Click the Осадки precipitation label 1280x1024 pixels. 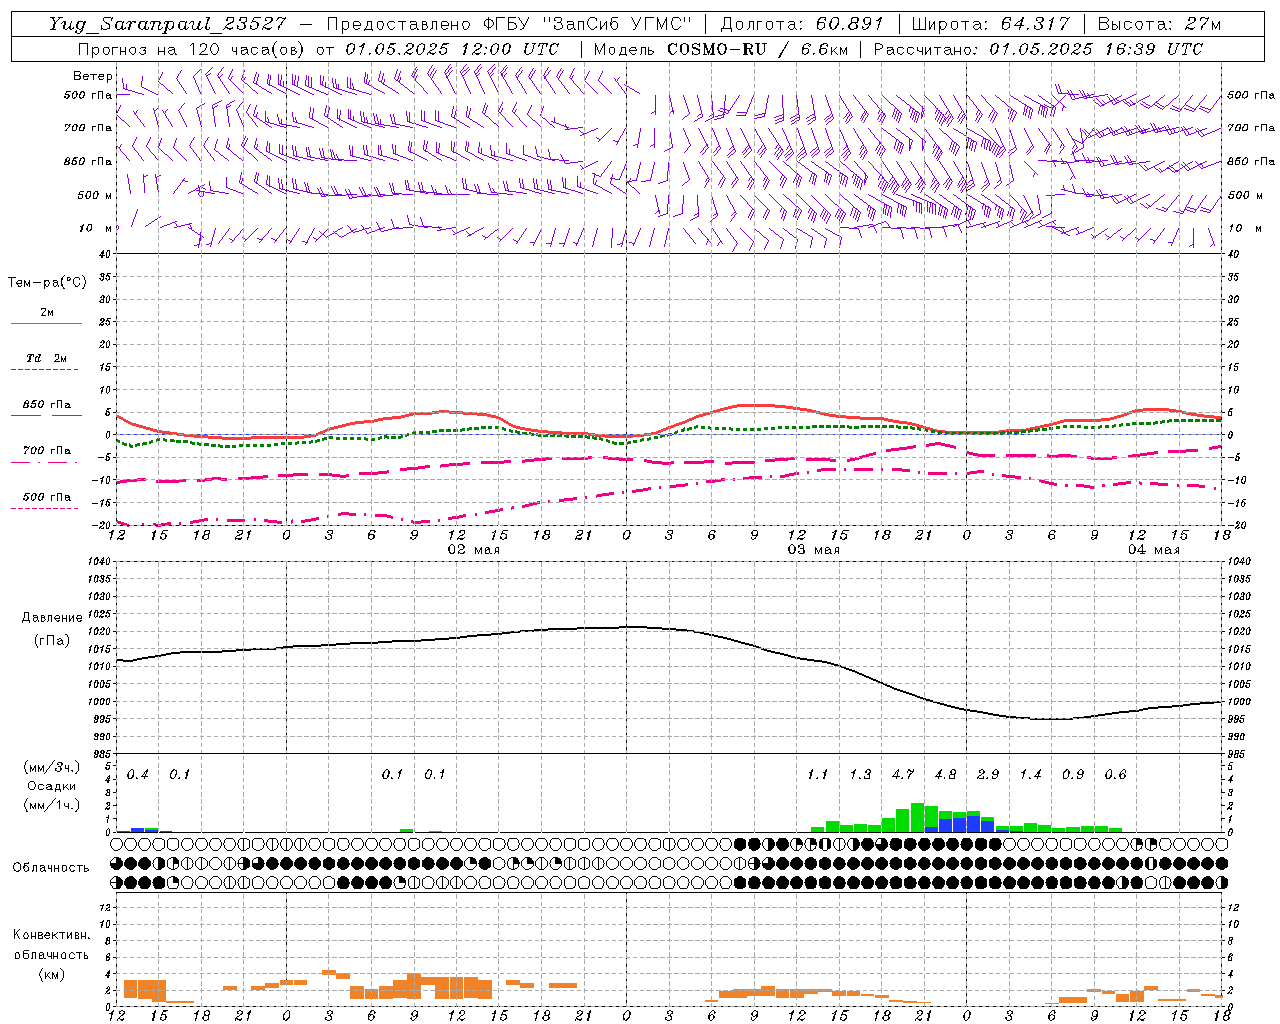click(x=52, y=786)
